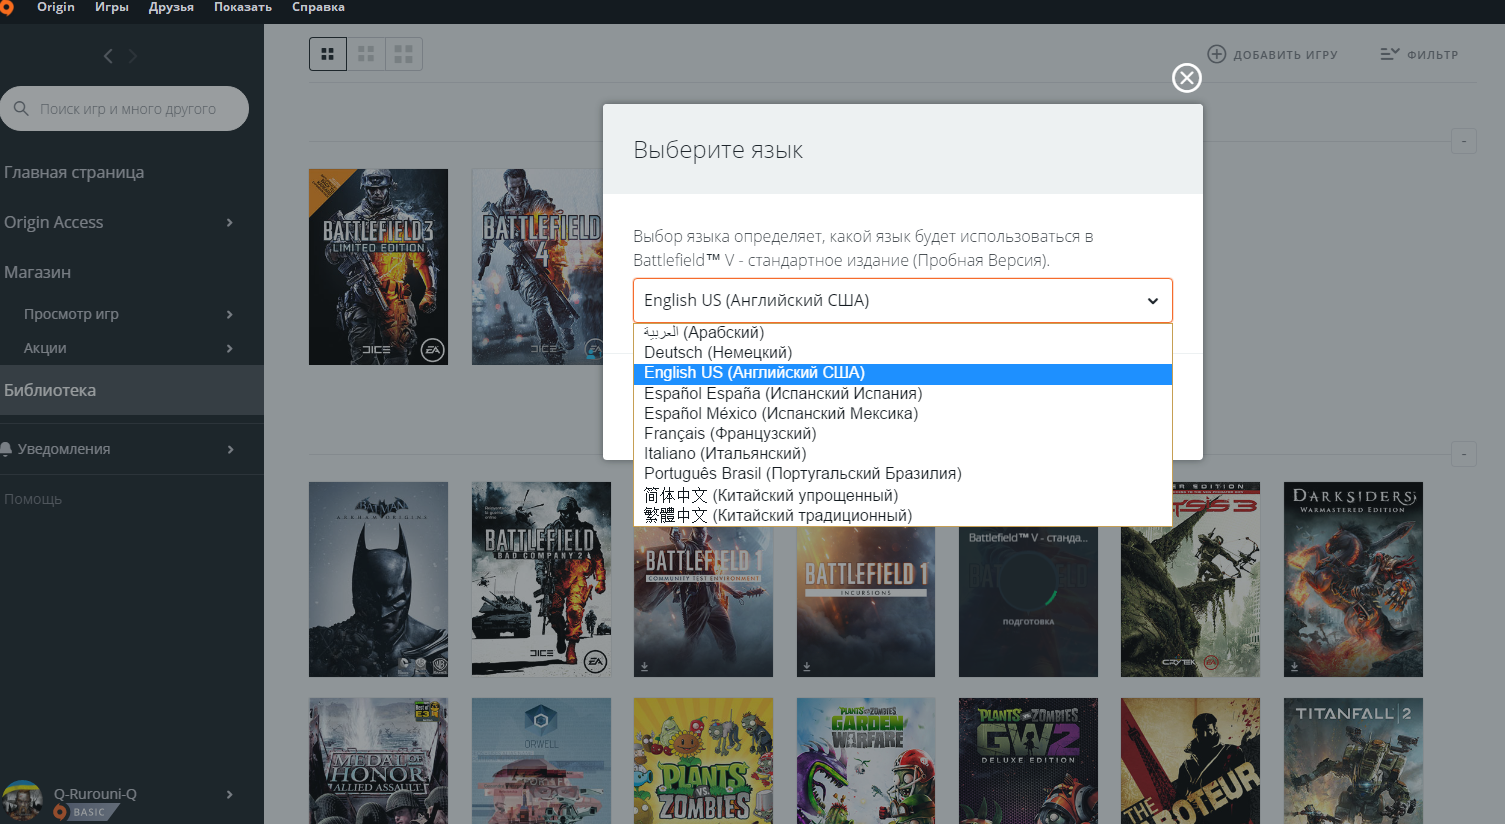Viewport: 1505px width, 824px height.
Task: Open Garden Warfare game tile
Action: click(866, 761)
